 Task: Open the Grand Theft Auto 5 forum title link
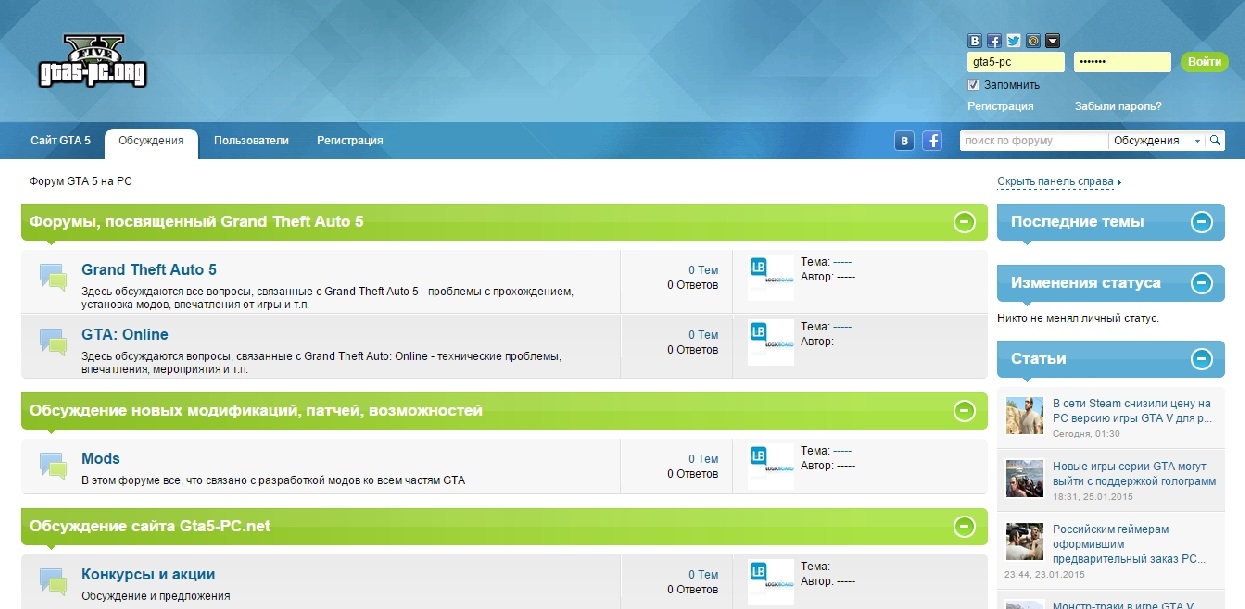(x=149, y=270)
